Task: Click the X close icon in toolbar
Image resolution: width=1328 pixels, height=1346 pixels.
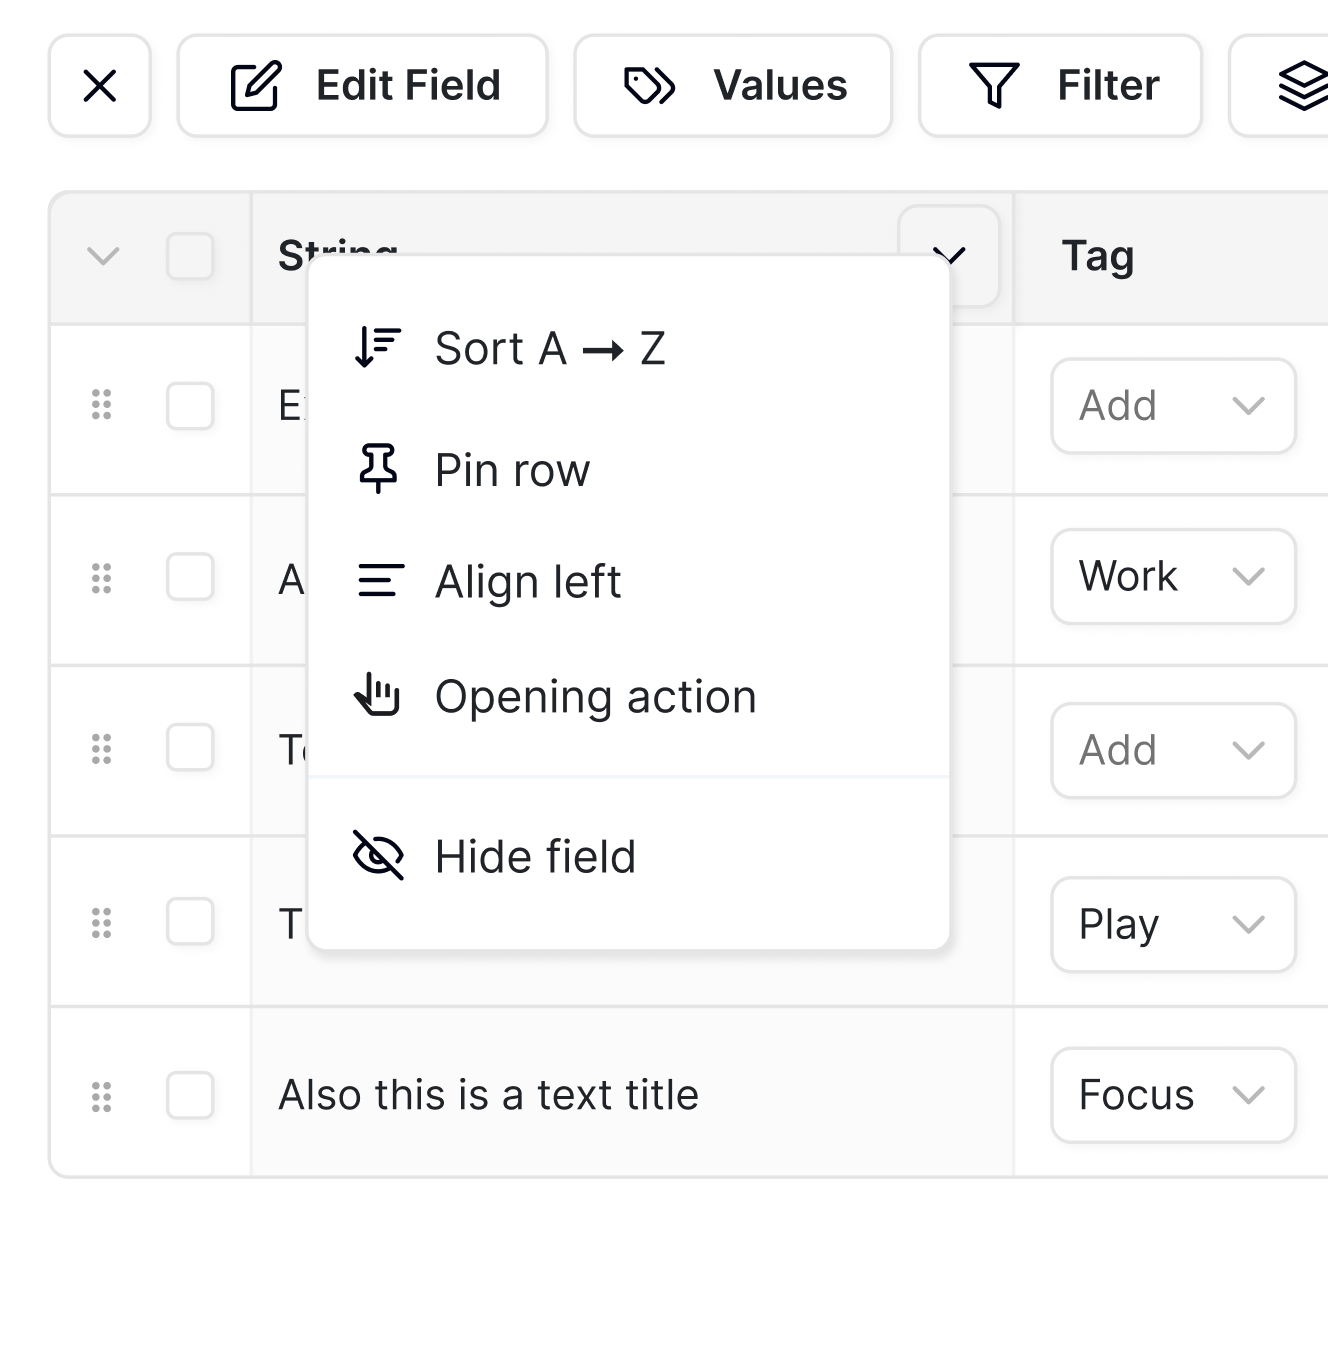Action: pos(100,86)
